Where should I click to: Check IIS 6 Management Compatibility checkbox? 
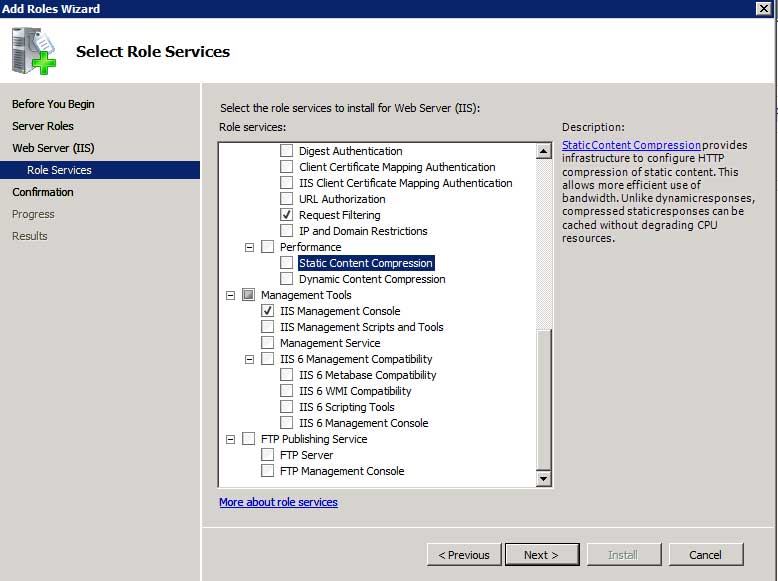coord(267,359)
